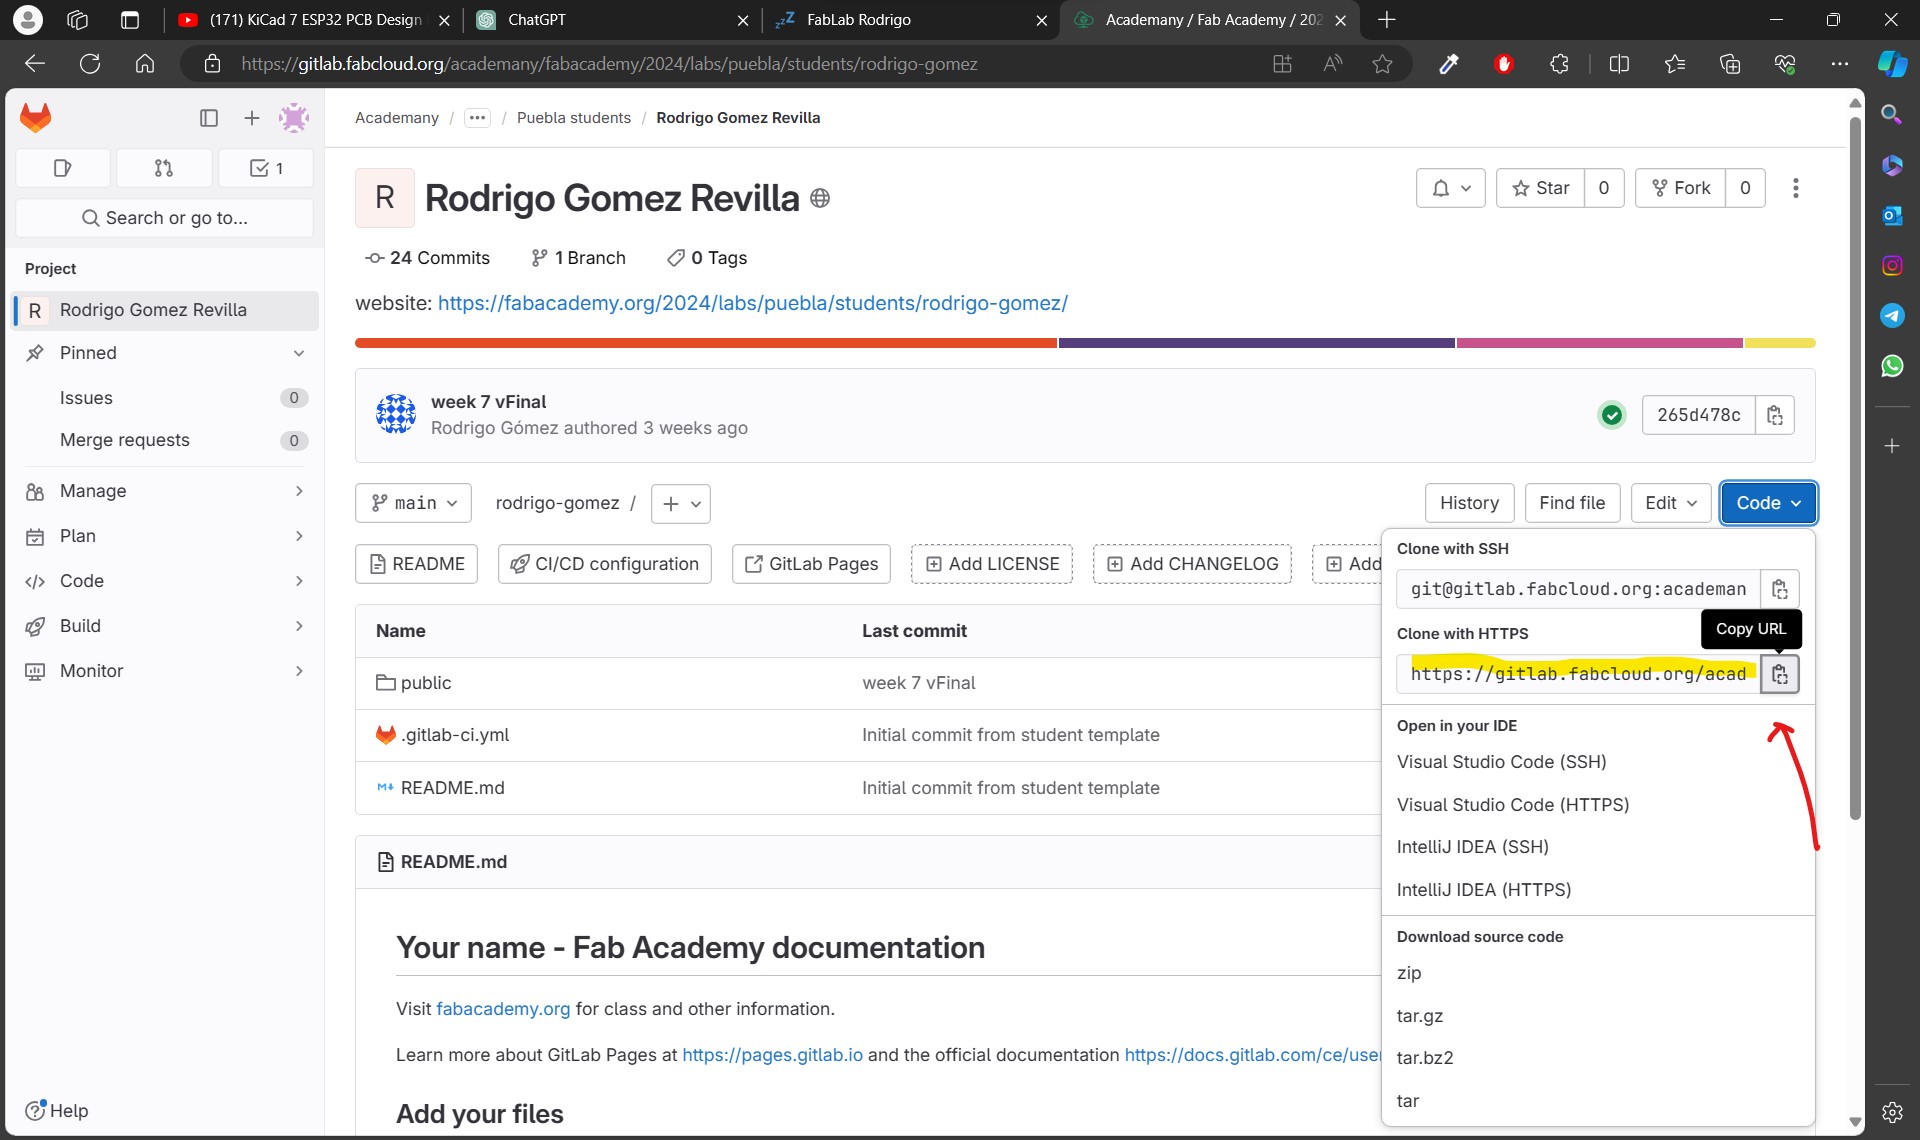Screen dimensions: 1920x1140
Task: Open Instagram in the Edge sidebar
Action: point(1892,265)
